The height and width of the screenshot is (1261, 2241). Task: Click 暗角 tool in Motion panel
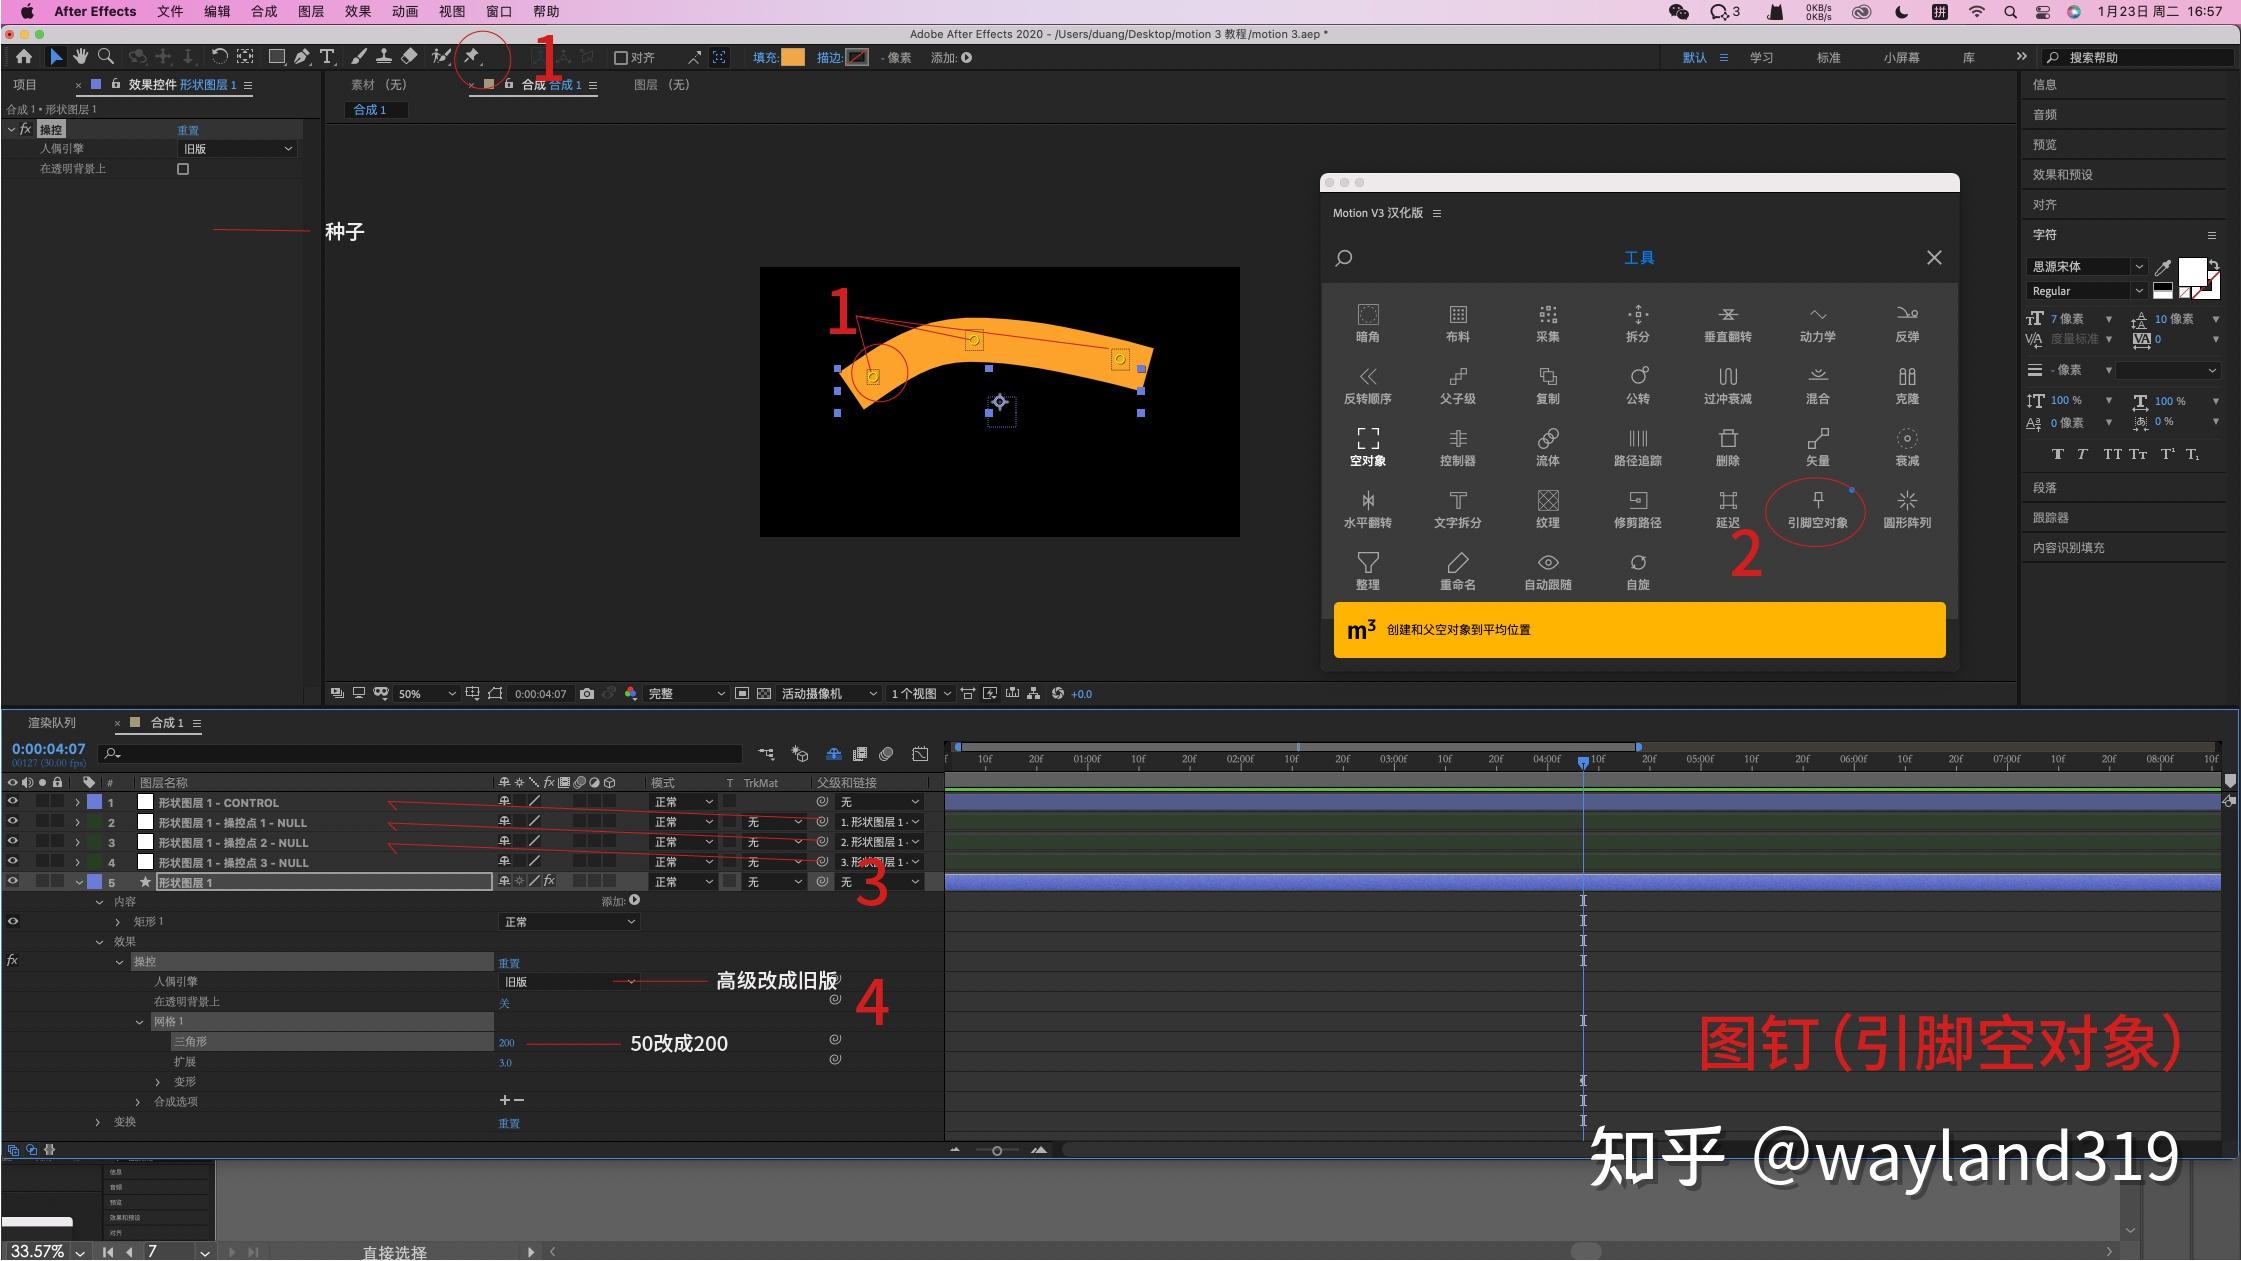click(x=1367, y=324)
